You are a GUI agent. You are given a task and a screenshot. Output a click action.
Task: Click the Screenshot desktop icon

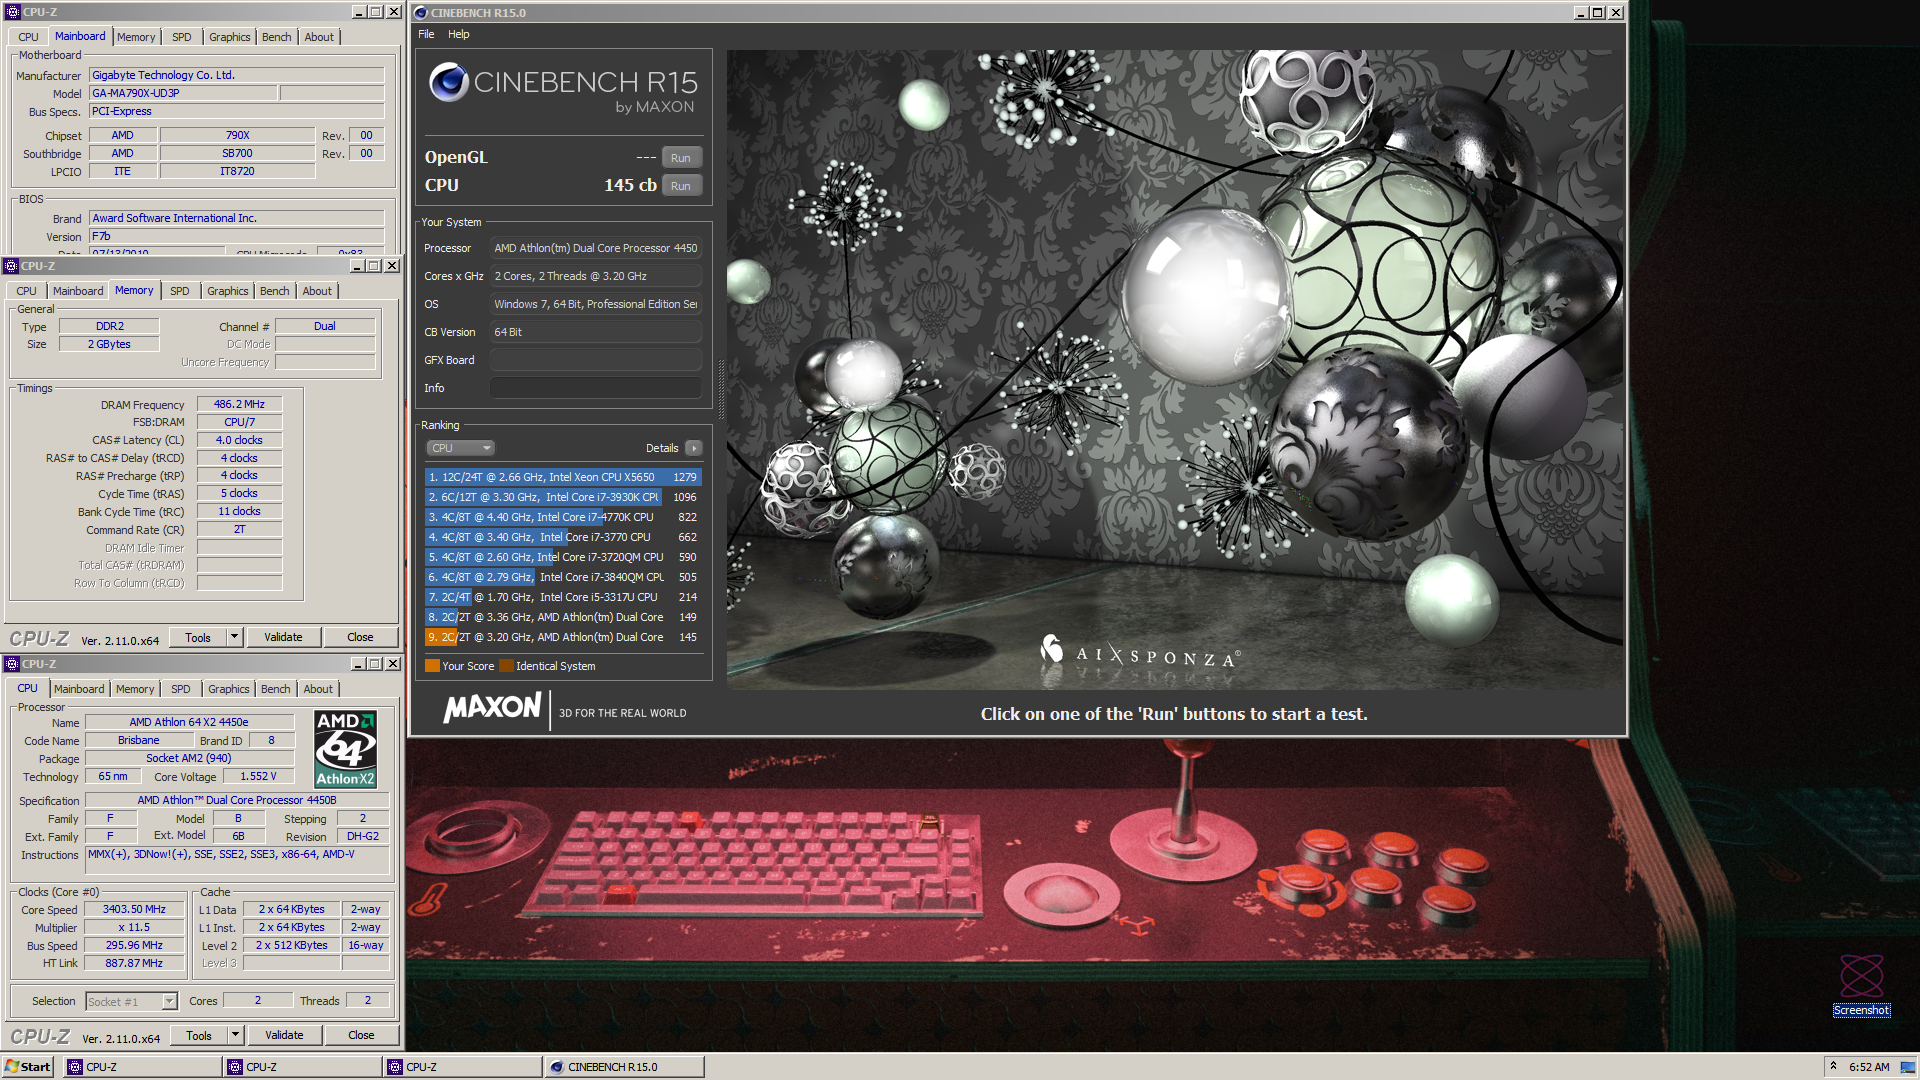pyautogui.click(x=1861, y=985)
